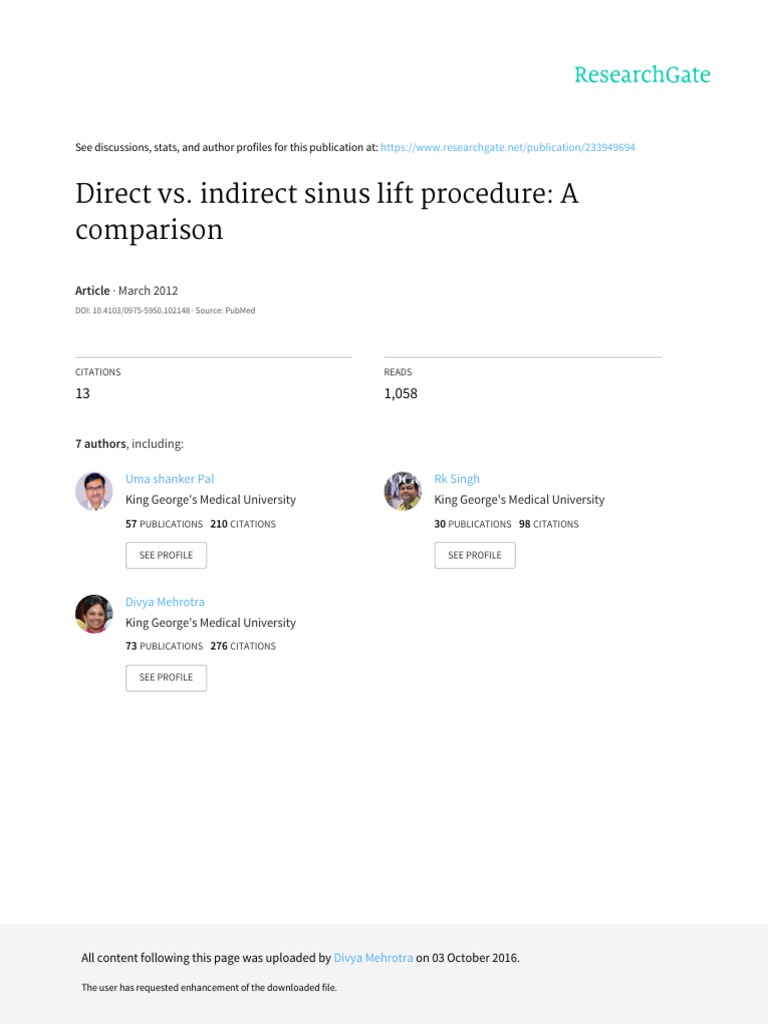Click '57 publications' under Uma shanker Pal
The width and height of the screenshot is (768, 1024).
click(164, 524)
